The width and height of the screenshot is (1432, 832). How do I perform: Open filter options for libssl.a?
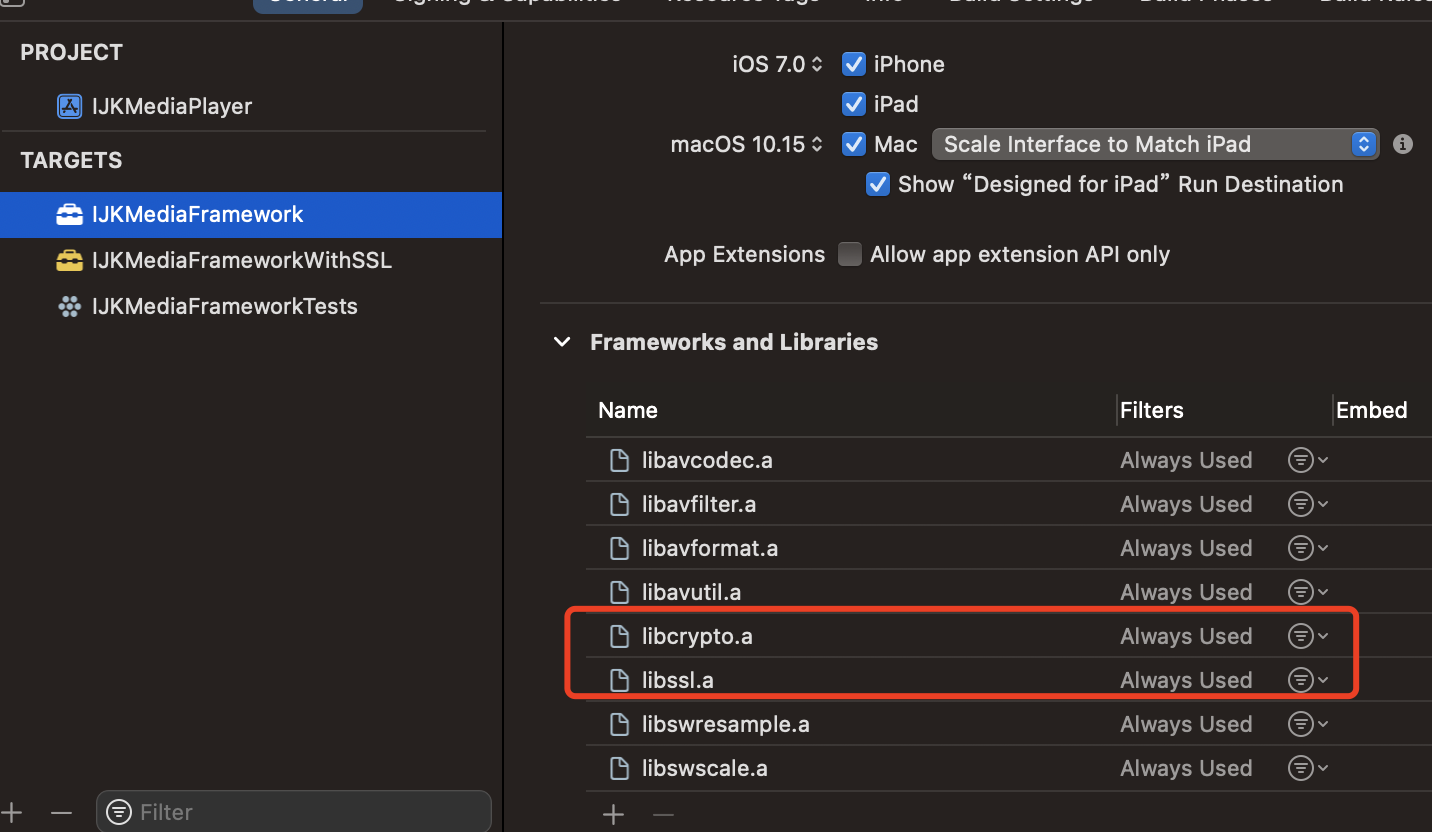[x=1307, y=680]
